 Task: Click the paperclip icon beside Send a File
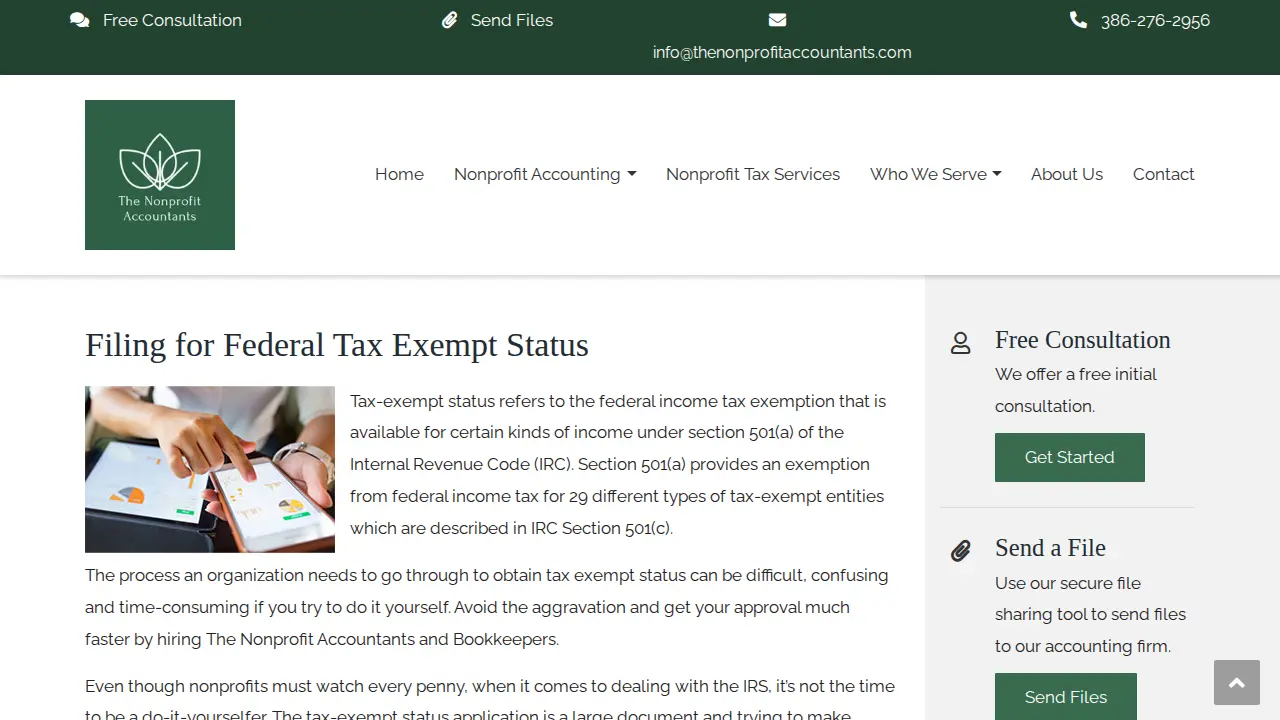pos(960,551)
